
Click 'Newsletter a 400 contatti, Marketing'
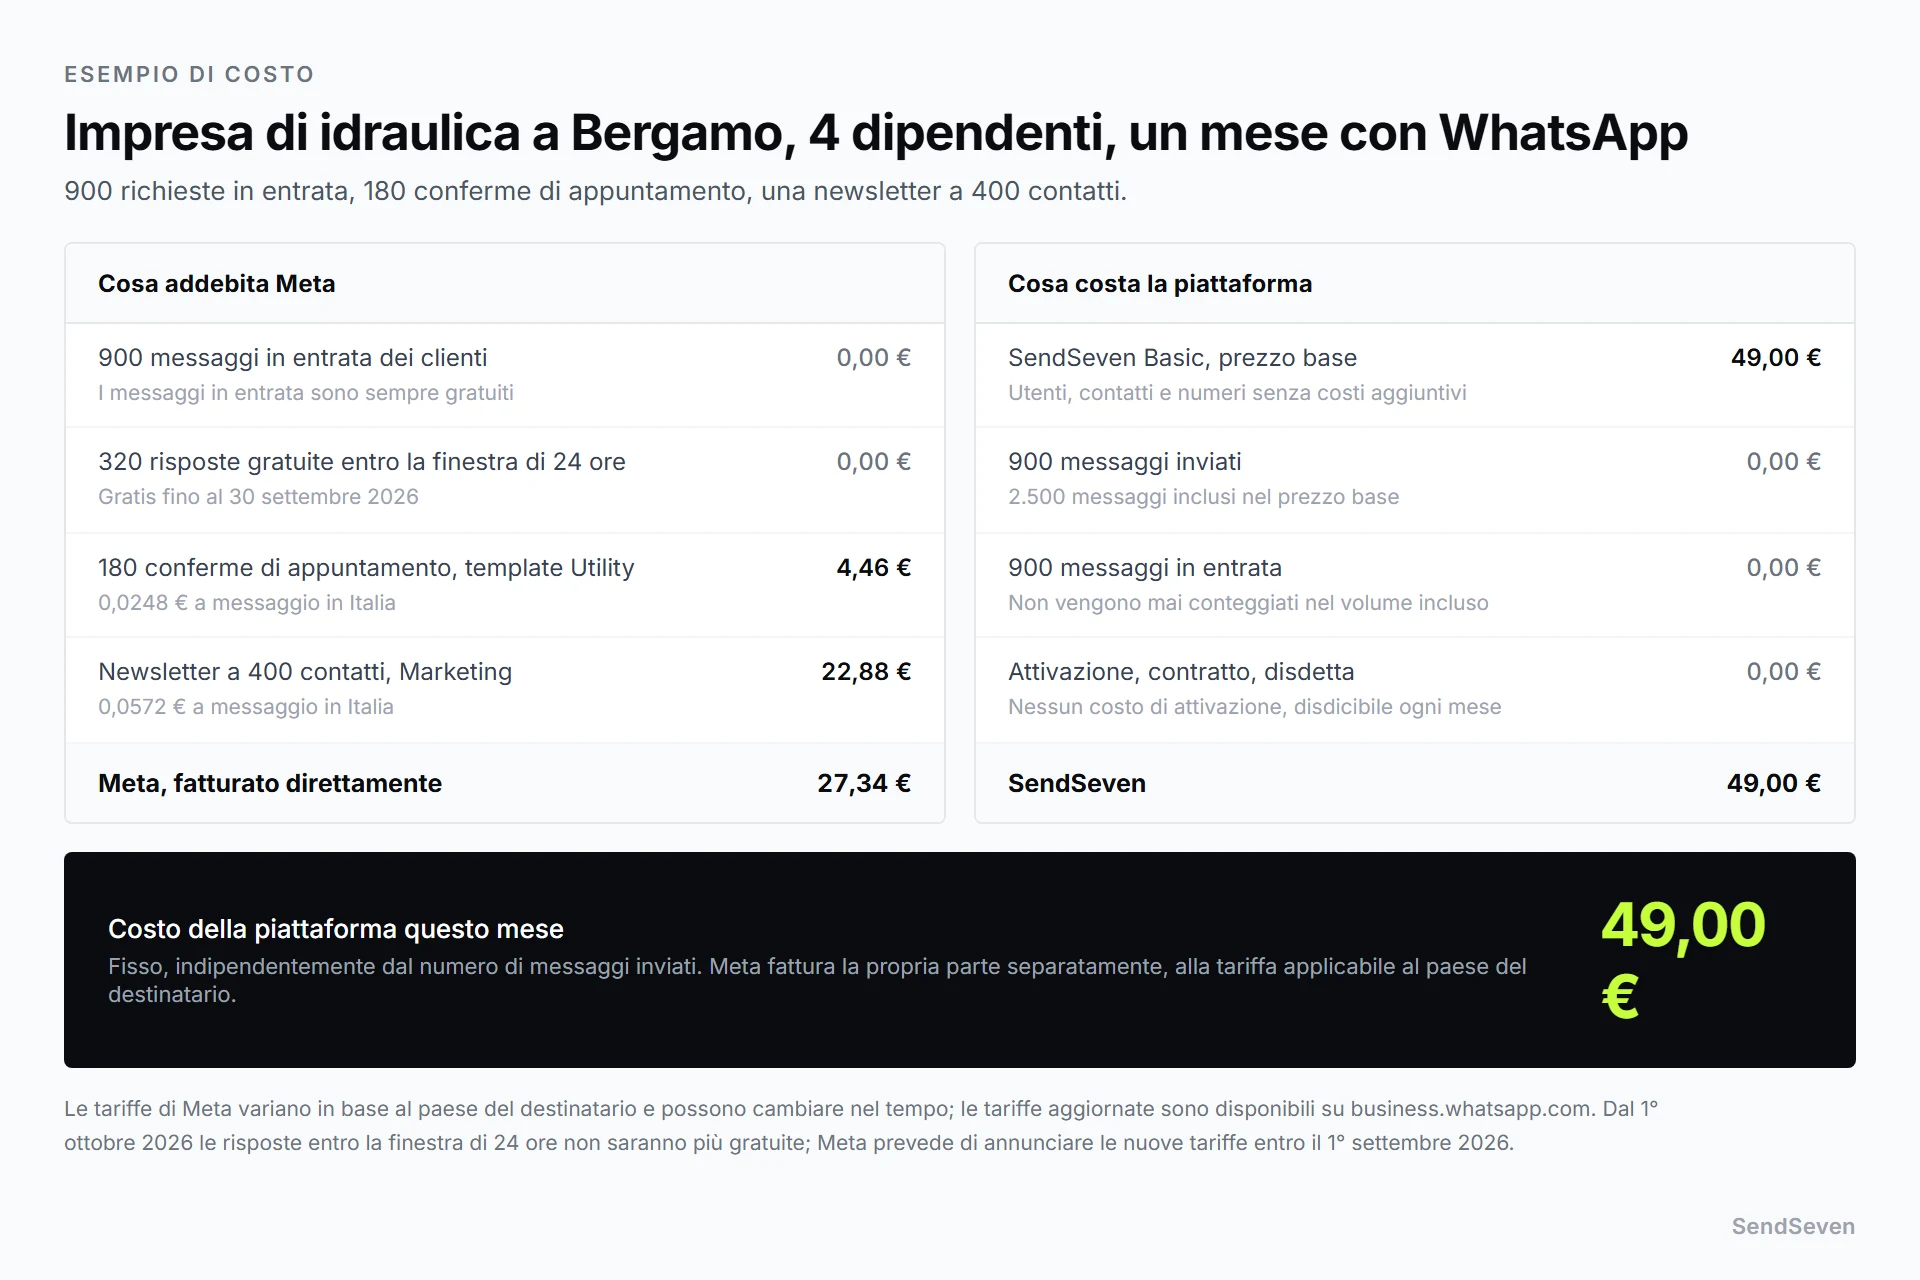pyautogui.click(x=305, y=672)
